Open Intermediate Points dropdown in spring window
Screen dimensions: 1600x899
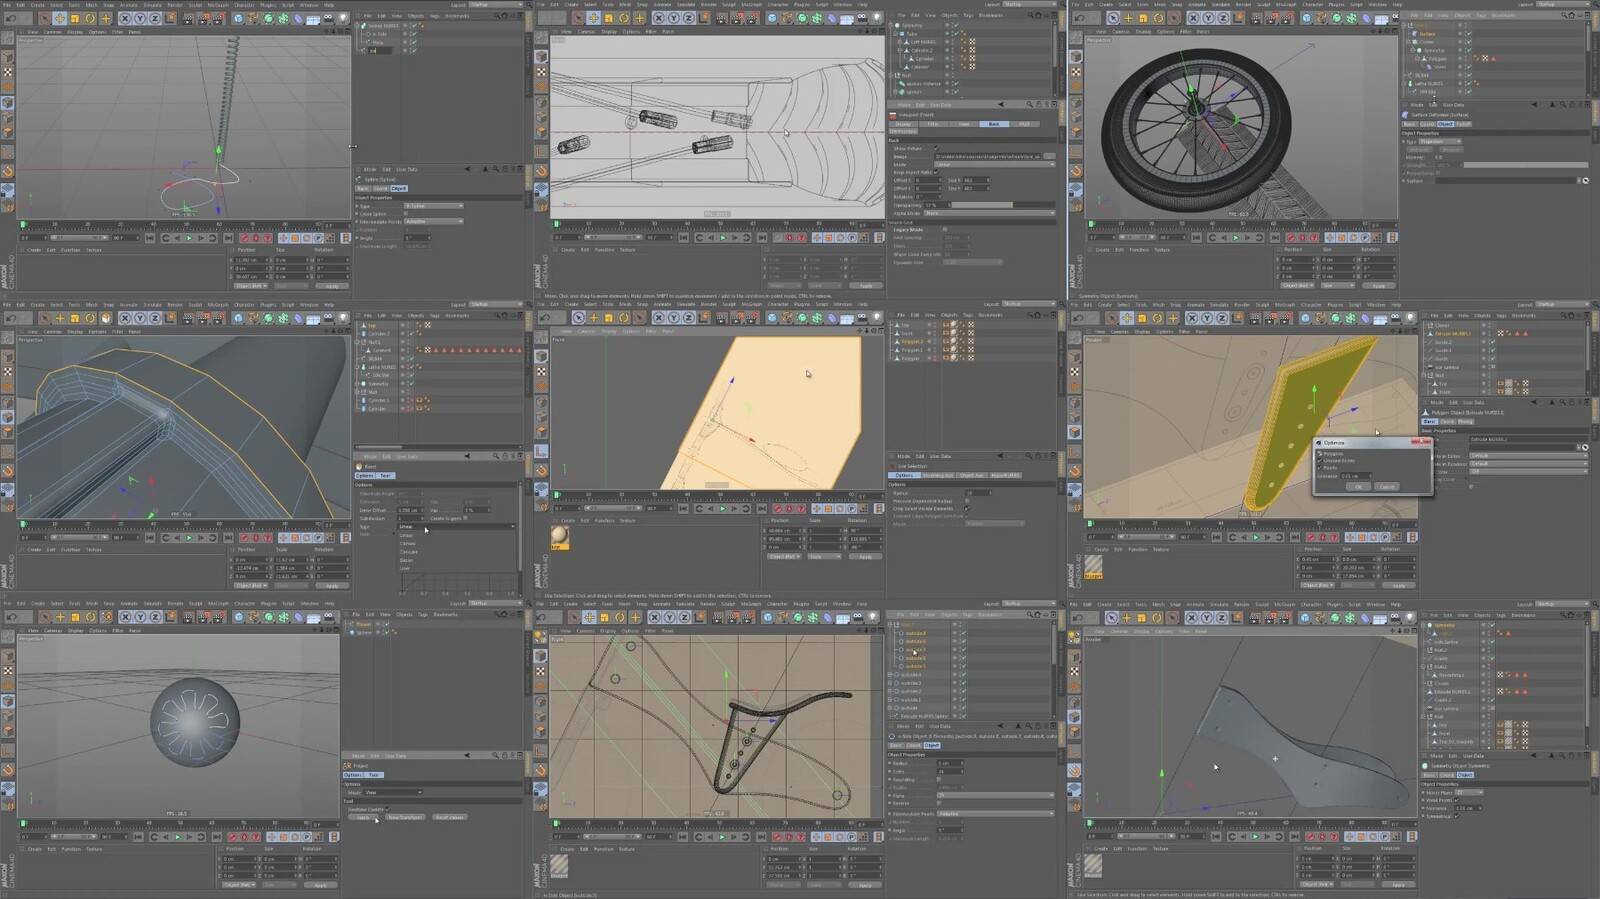pos(433,221)
